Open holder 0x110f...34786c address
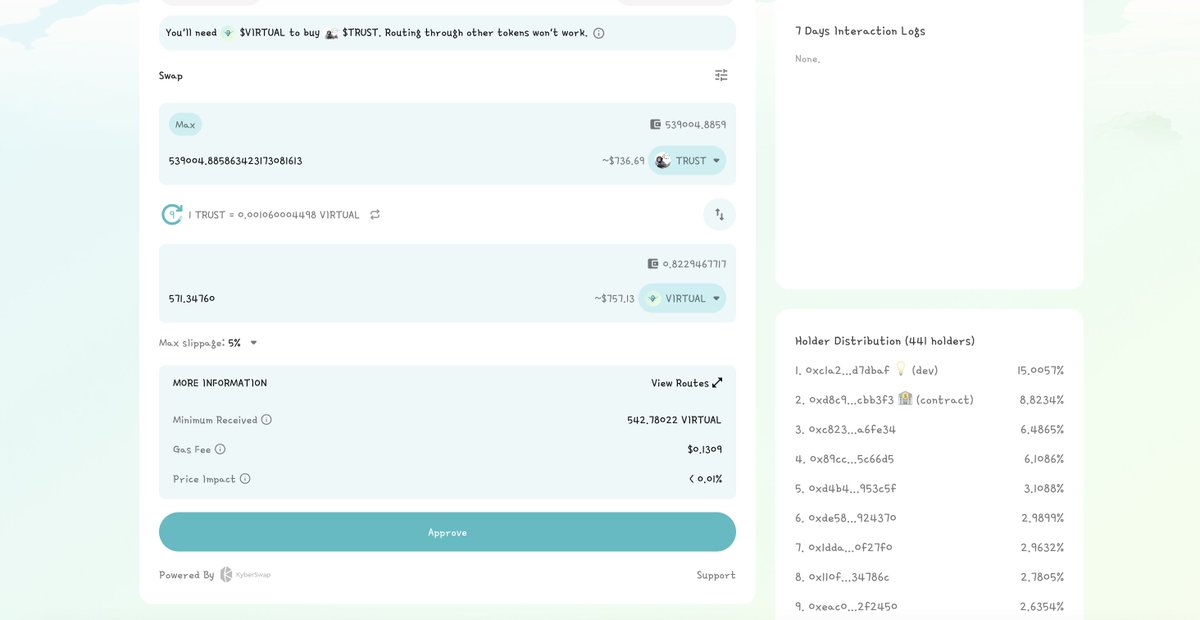 849,577
